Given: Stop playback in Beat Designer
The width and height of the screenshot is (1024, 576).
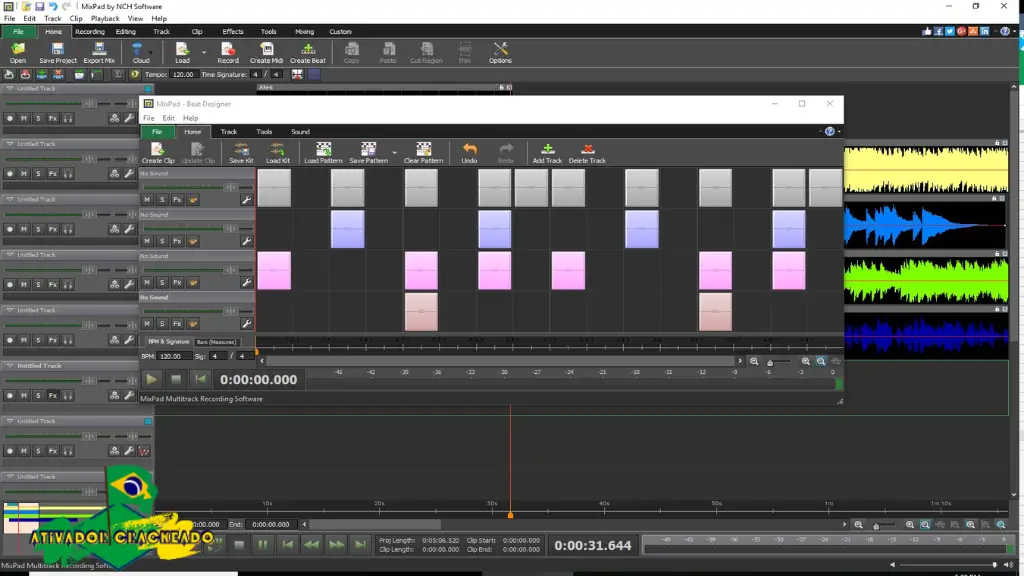Looking at the screenshot, I should click(x=176, y=379).
